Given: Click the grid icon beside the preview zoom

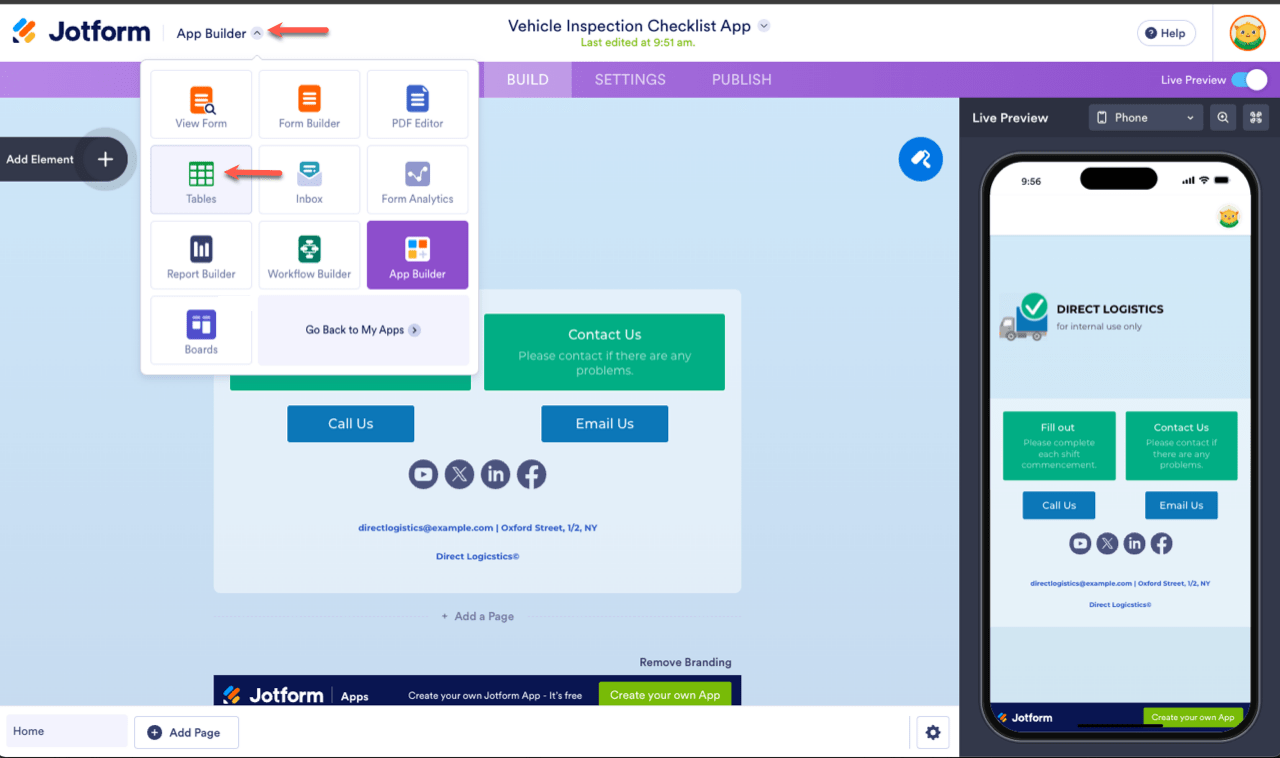Looking at the screenshot, I should (1256, 118).
